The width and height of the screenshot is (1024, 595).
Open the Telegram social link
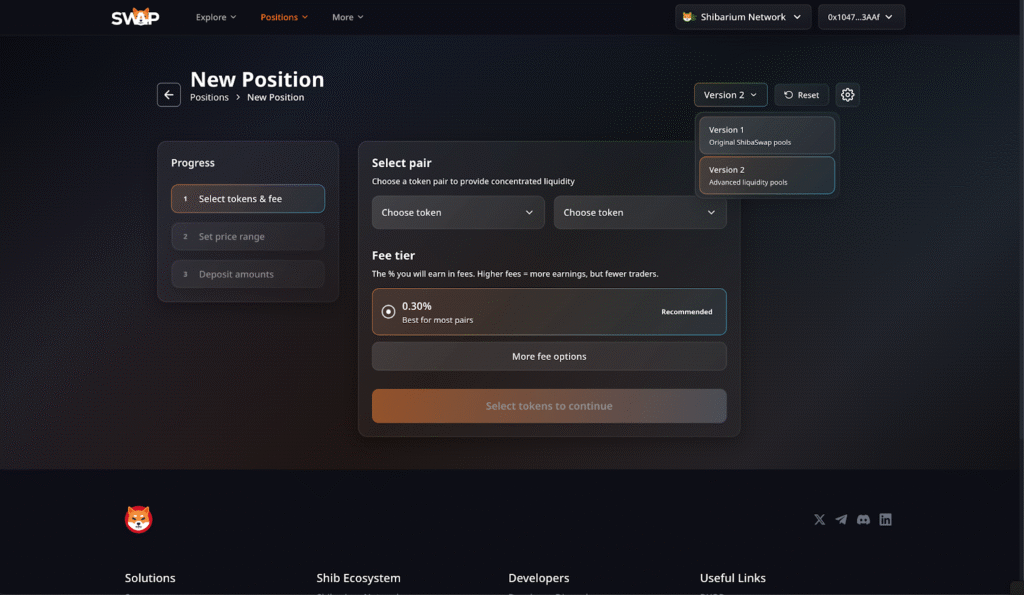(841, 519)
